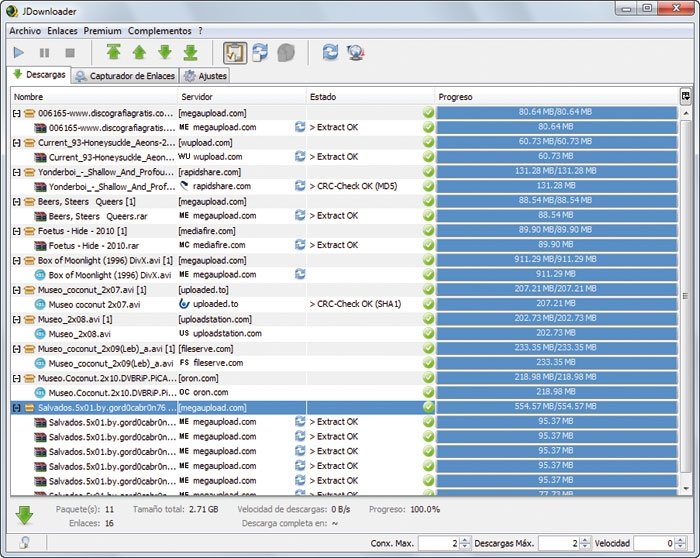Image resolution: width=700 pixels, height=558 pixels.
Task: Click the grey stopmark toolbar icon
Action: click(286, 53)
